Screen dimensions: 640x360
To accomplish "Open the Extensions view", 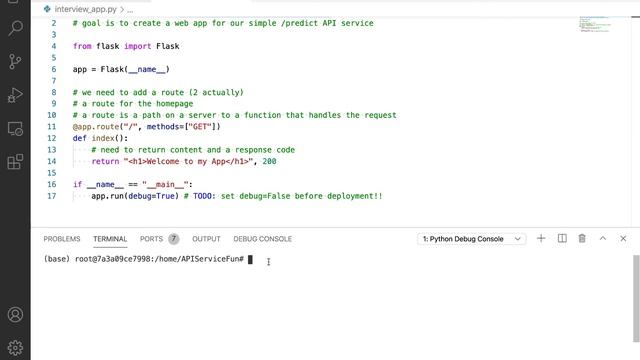I will click(15, 162).
